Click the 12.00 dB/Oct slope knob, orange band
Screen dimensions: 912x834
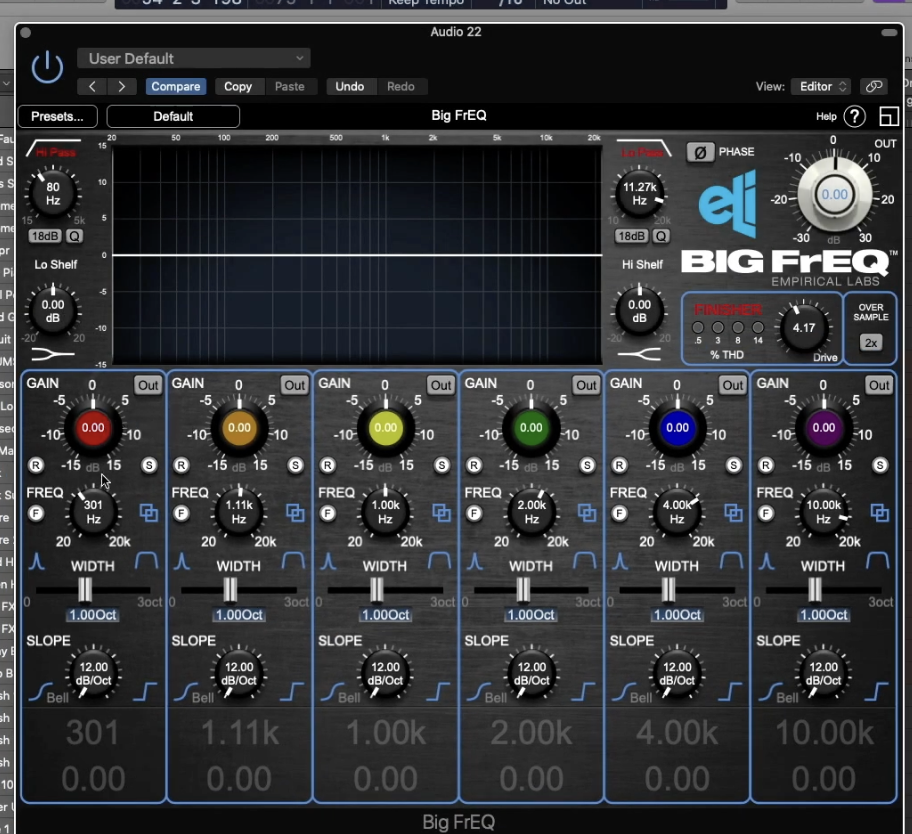(239, 673)
